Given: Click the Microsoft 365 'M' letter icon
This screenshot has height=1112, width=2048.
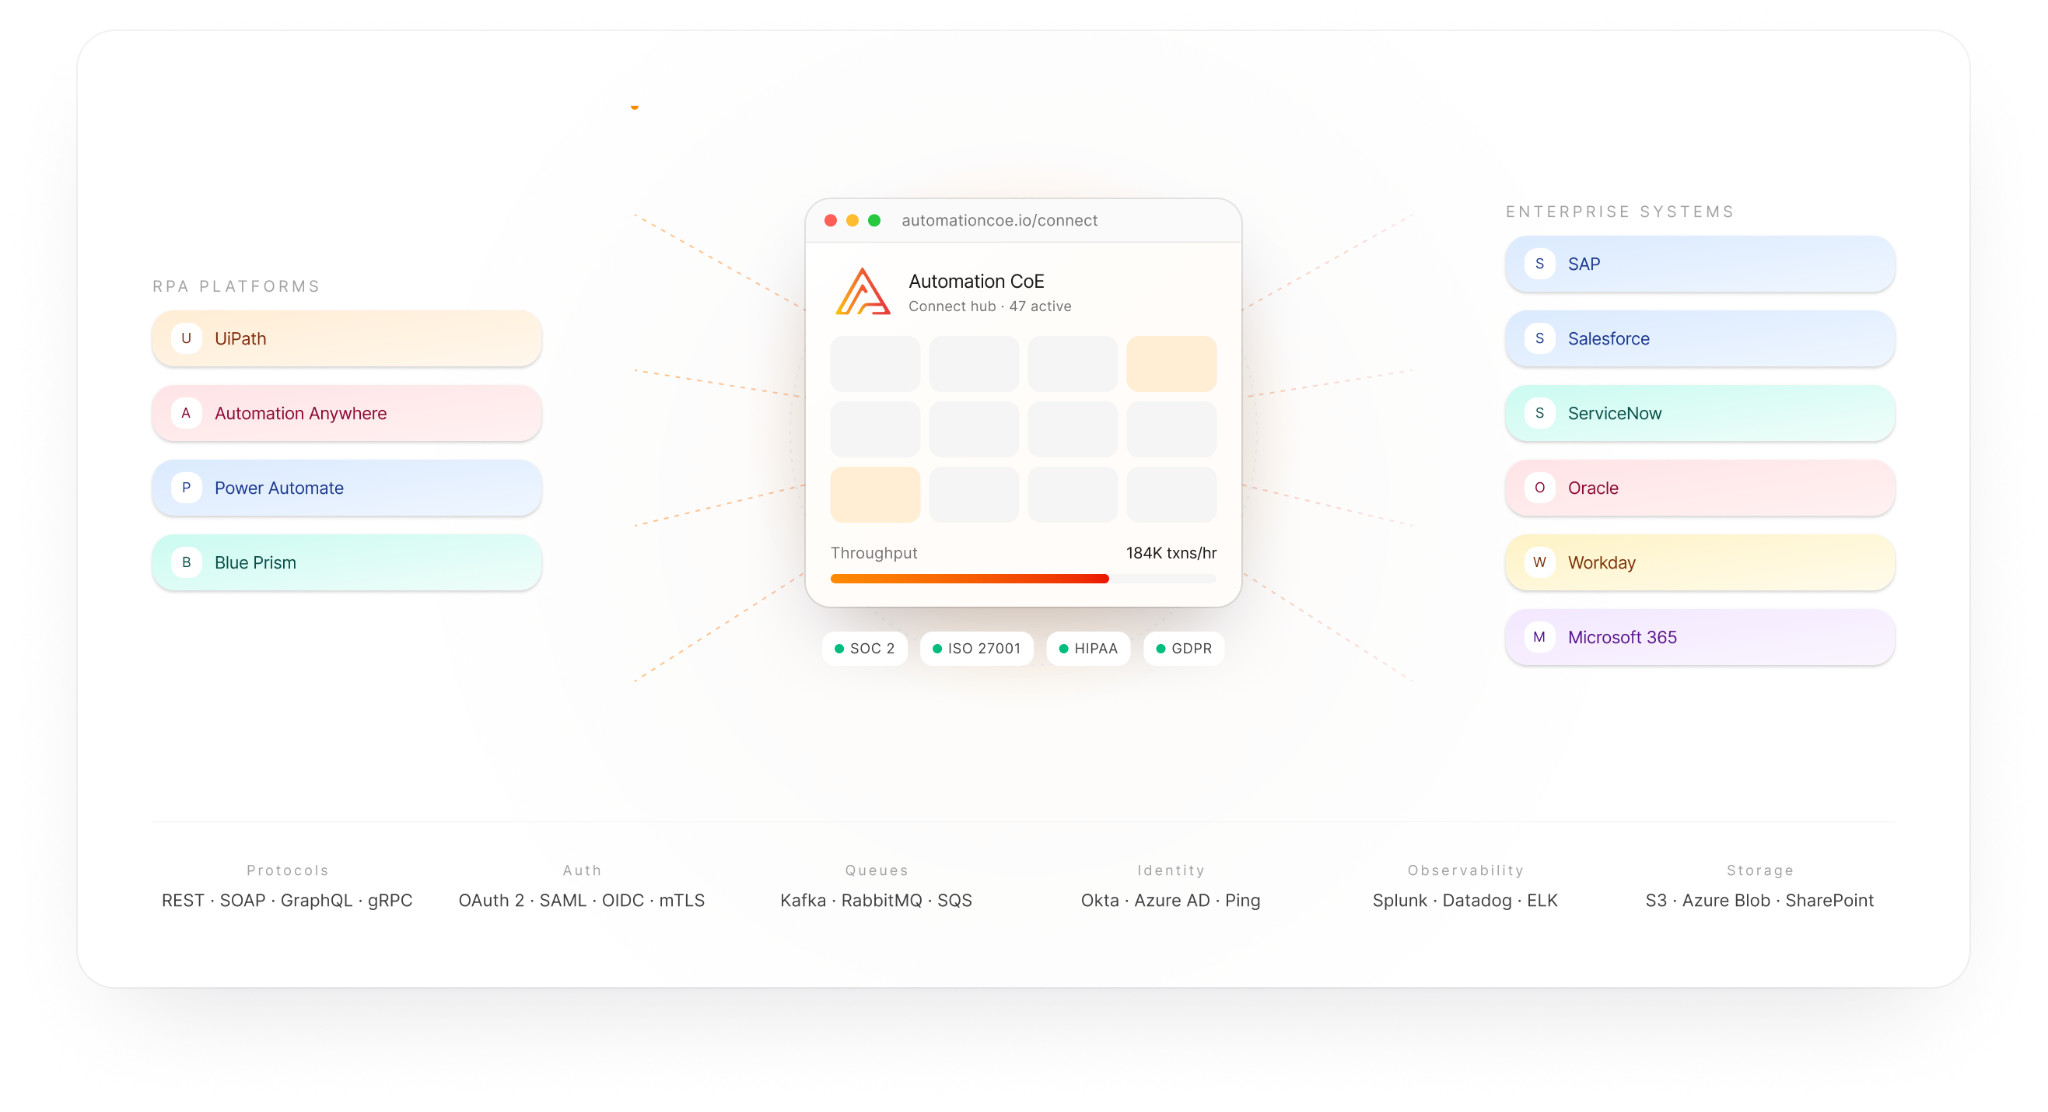Looking at the screenshot, I should [x=1539, y=637].
